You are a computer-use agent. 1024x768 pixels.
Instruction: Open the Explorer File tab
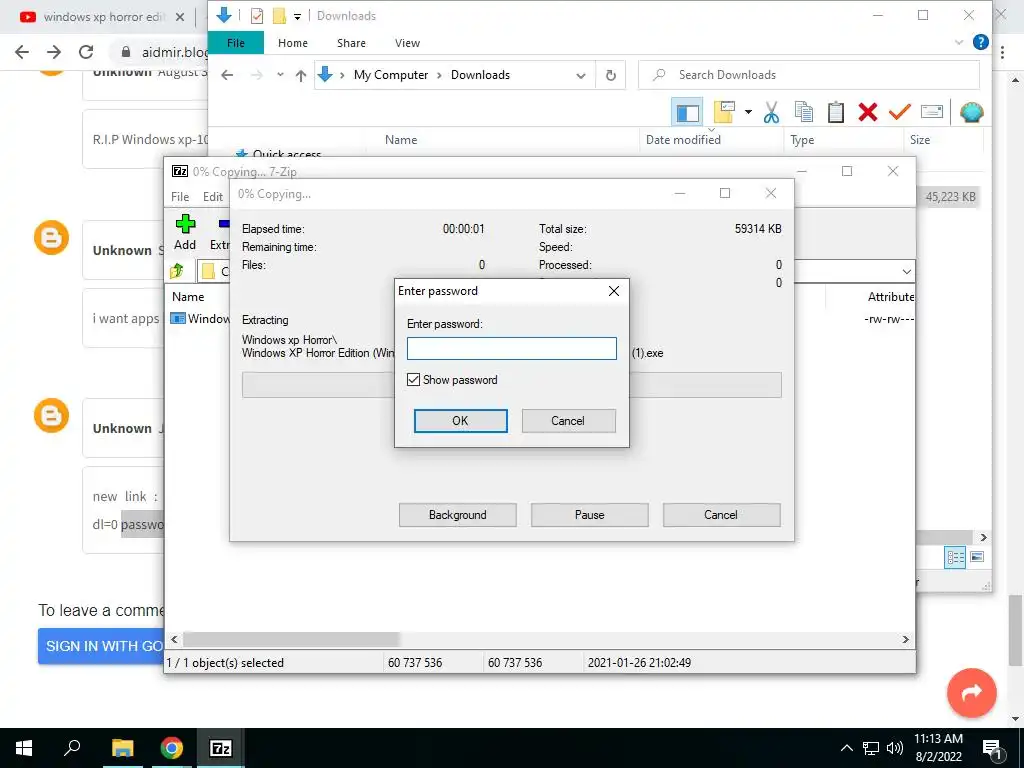pyautogui.click(x=236, y=43)
